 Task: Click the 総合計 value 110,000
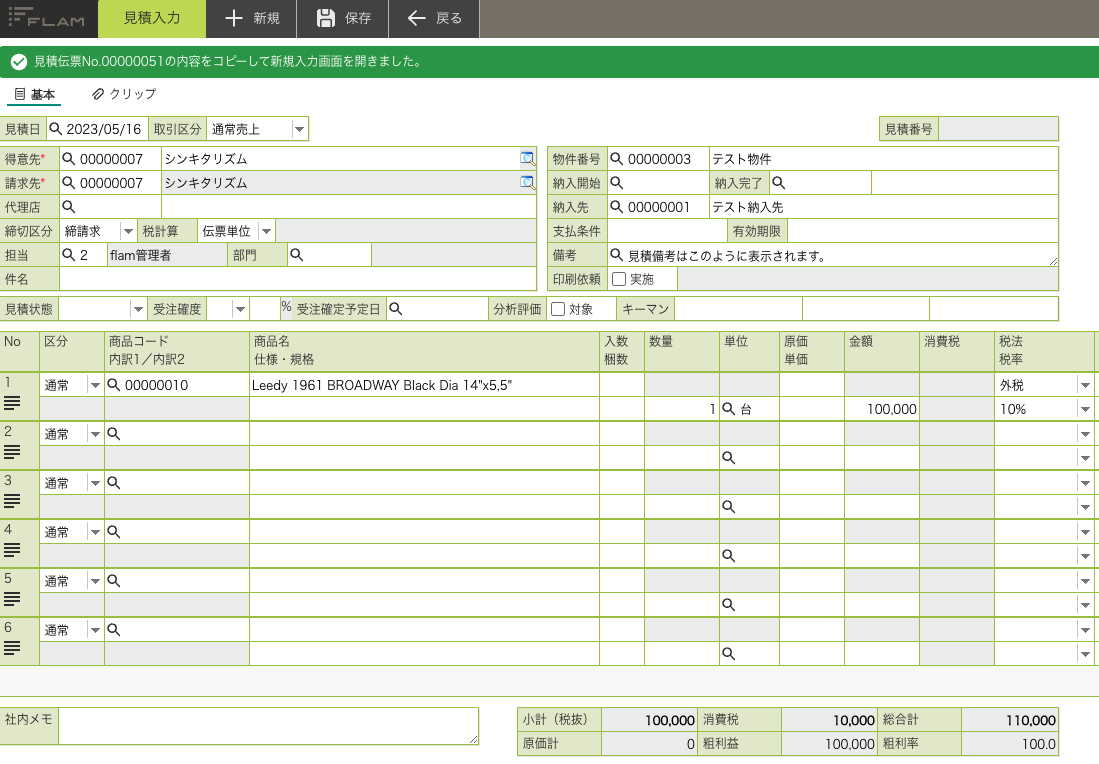(1009, 720)
